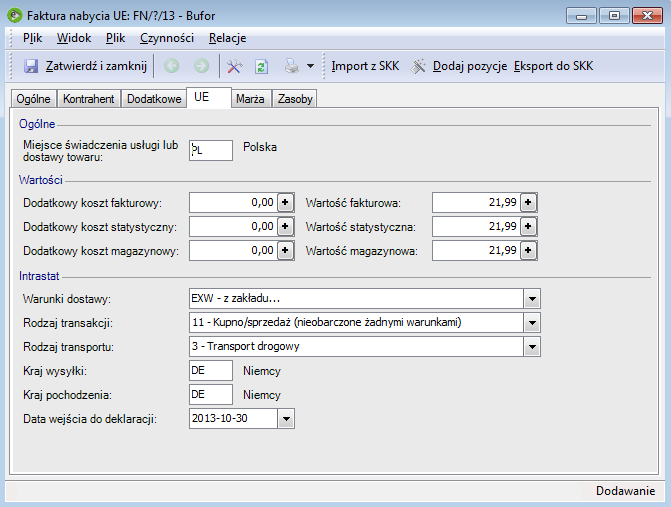
Task: Click plus button next to Wartość statystyczna
Action: coord(528,226)
